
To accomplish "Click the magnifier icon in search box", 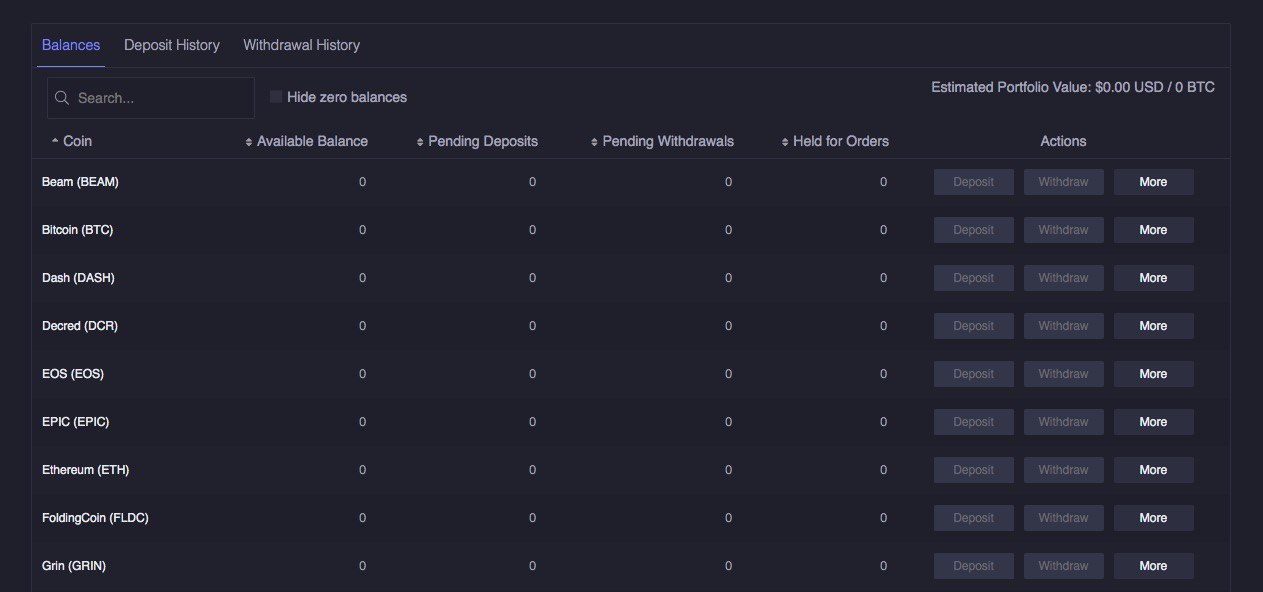I will coord(62,98).
